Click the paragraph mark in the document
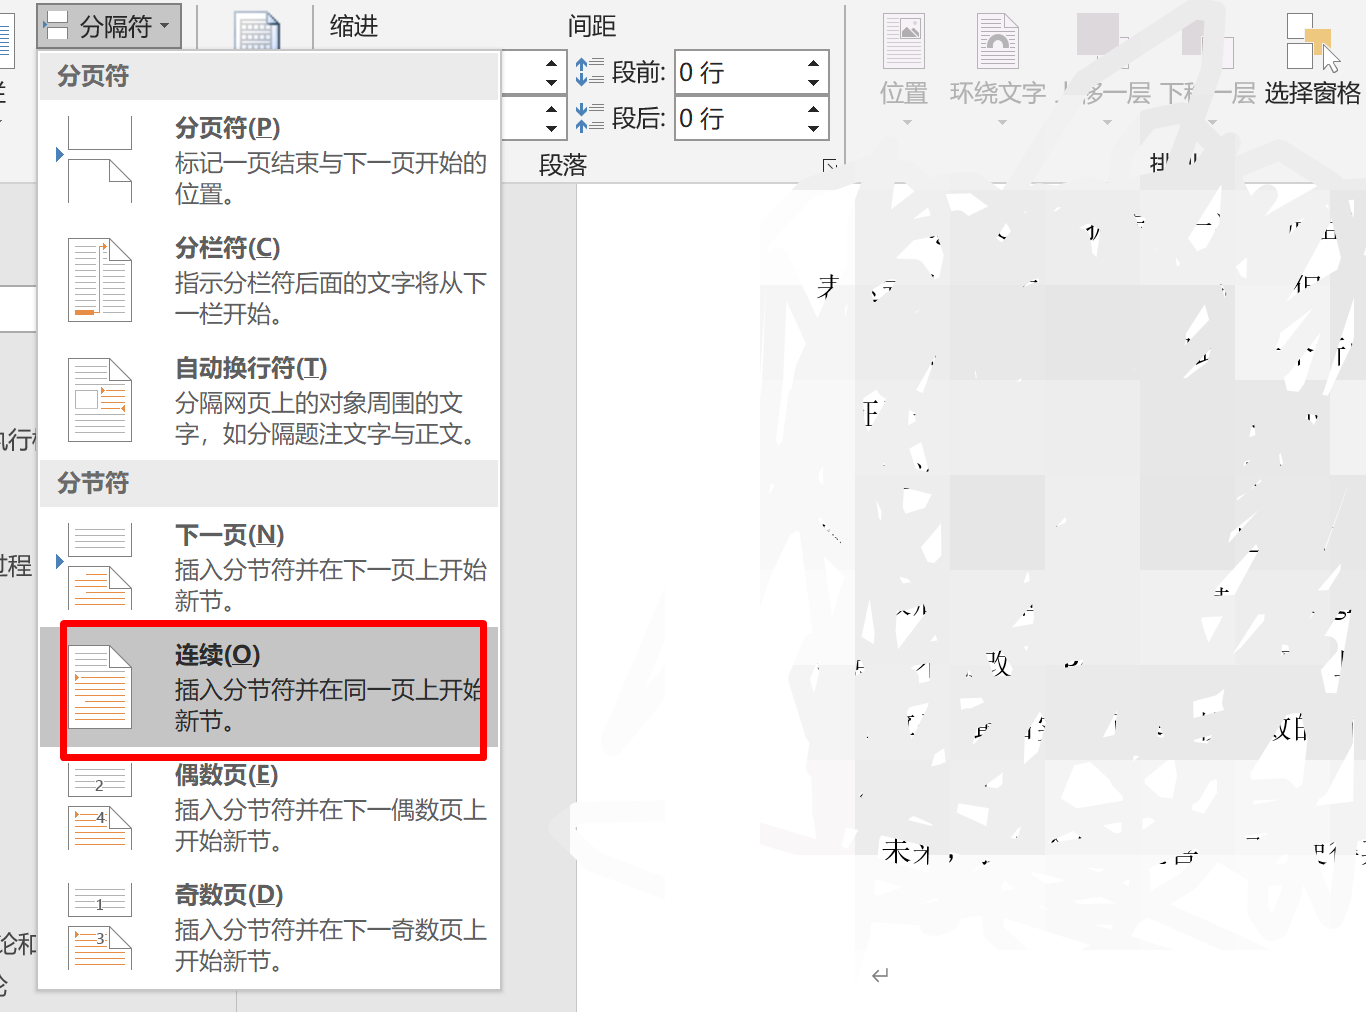 (x=880, y=975)
